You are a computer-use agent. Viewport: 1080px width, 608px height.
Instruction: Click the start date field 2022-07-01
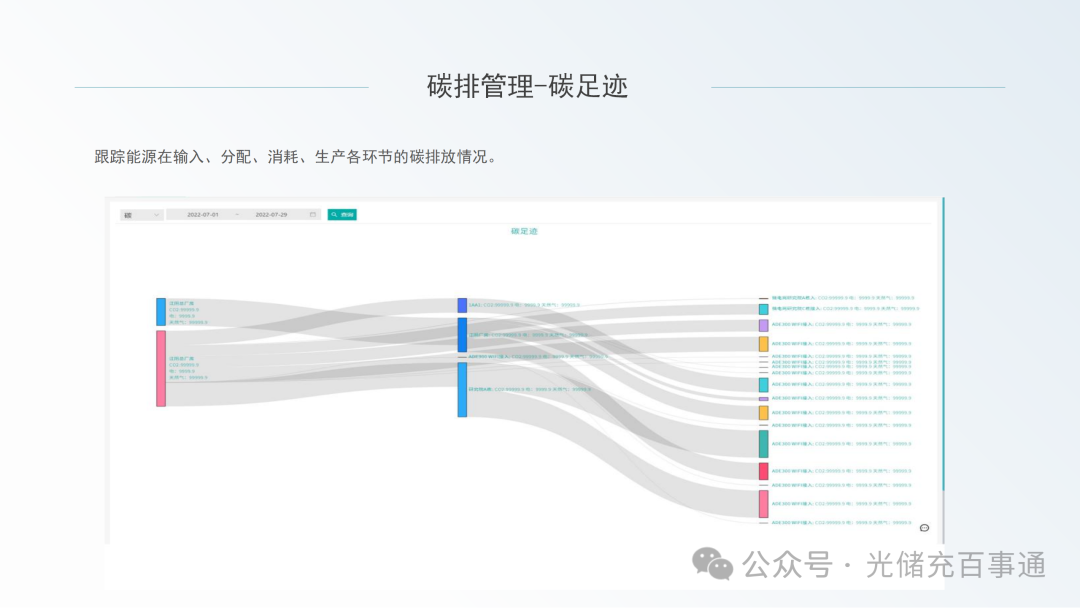[x=202, y=215]
